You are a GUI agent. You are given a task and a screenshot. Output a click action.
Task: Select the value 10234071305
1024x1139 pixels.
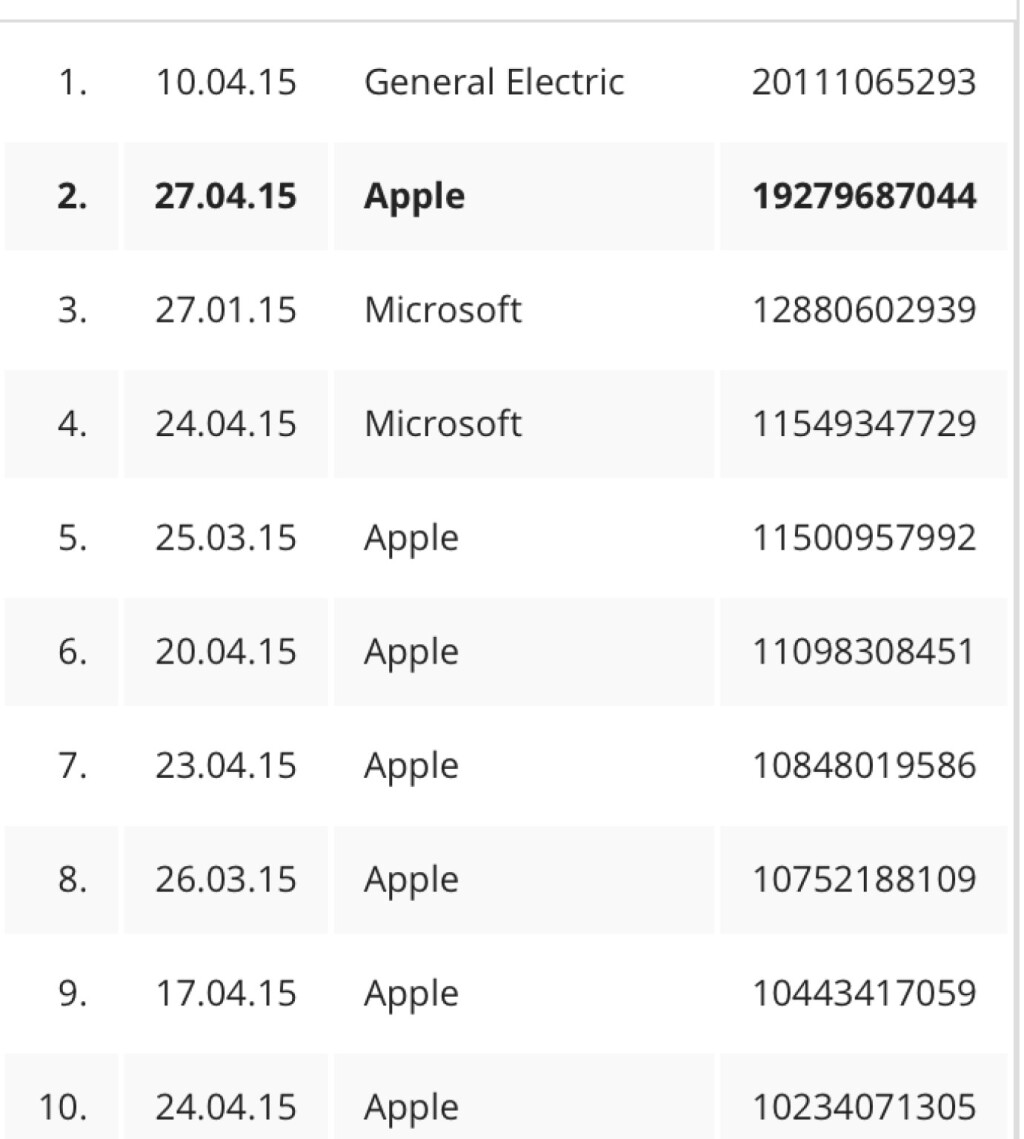[863, 1108]
